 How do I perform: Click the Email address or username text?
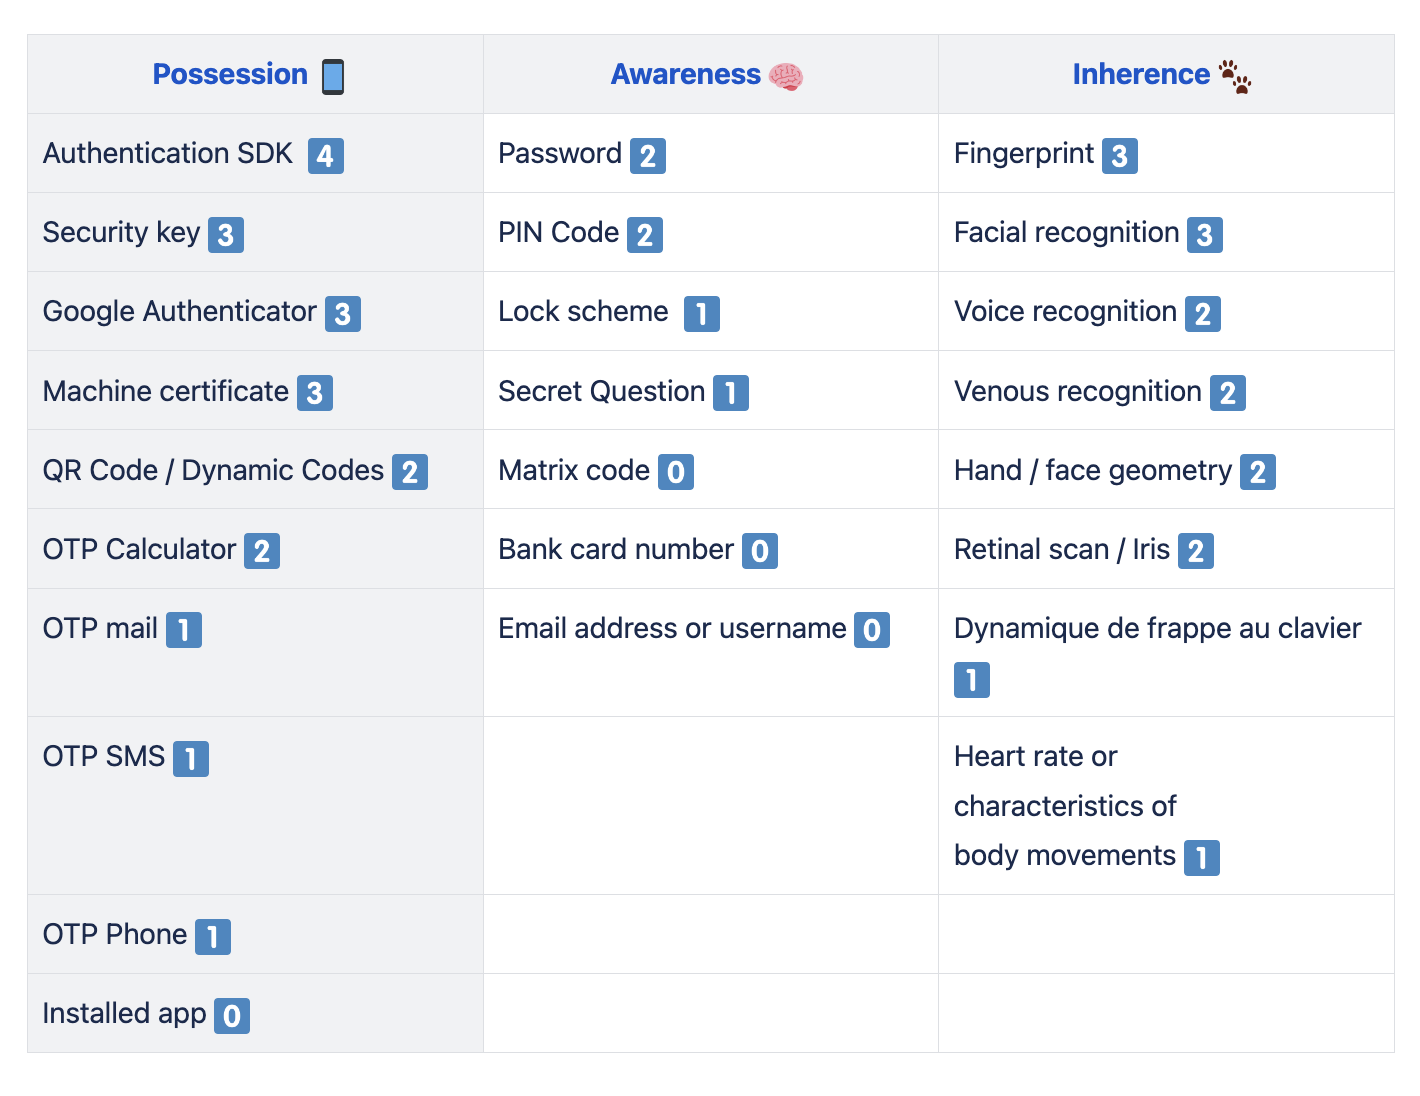pyautogui.click(x=672, y=628)
